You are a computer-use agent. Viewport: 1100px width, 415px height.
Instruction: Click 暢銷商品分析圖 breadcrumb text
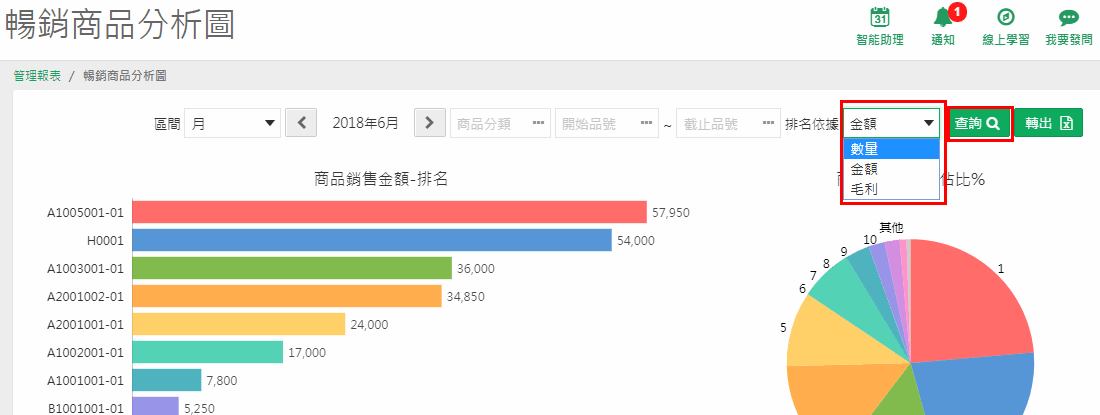(x=125, y=76)
